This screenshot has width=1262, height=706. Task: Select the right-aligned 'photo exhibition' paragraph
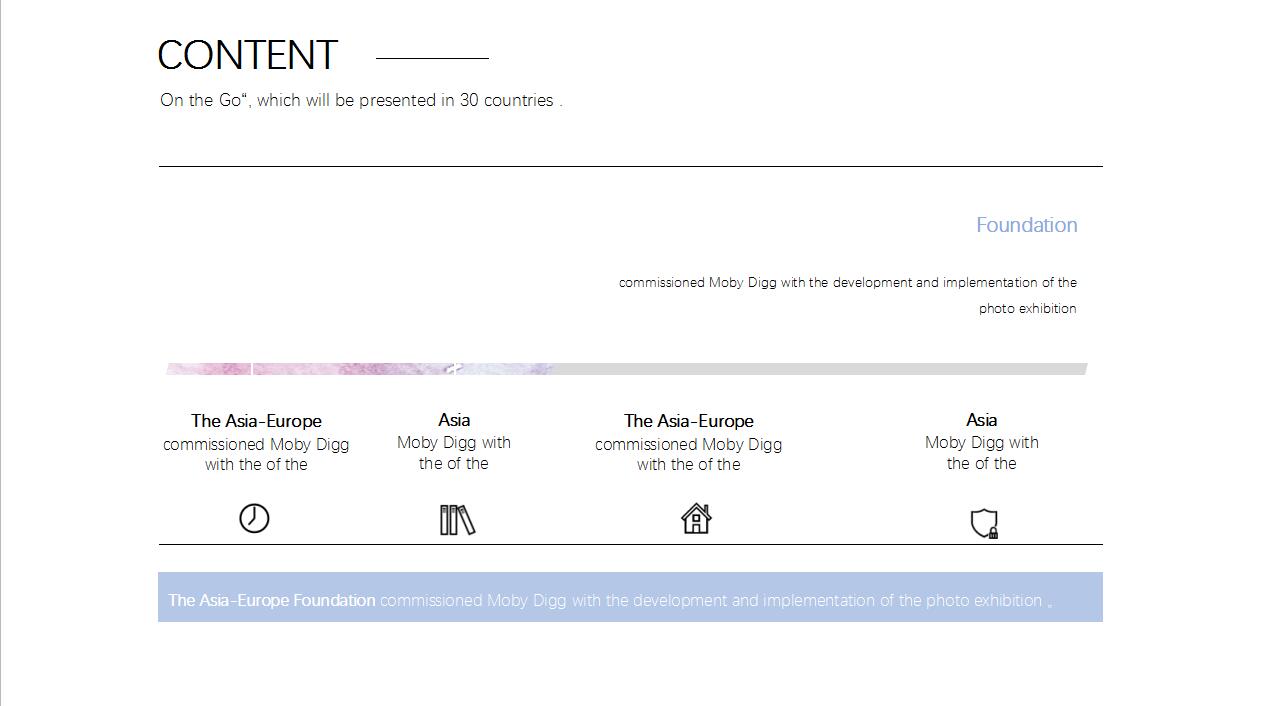click(x=847, y=295)
